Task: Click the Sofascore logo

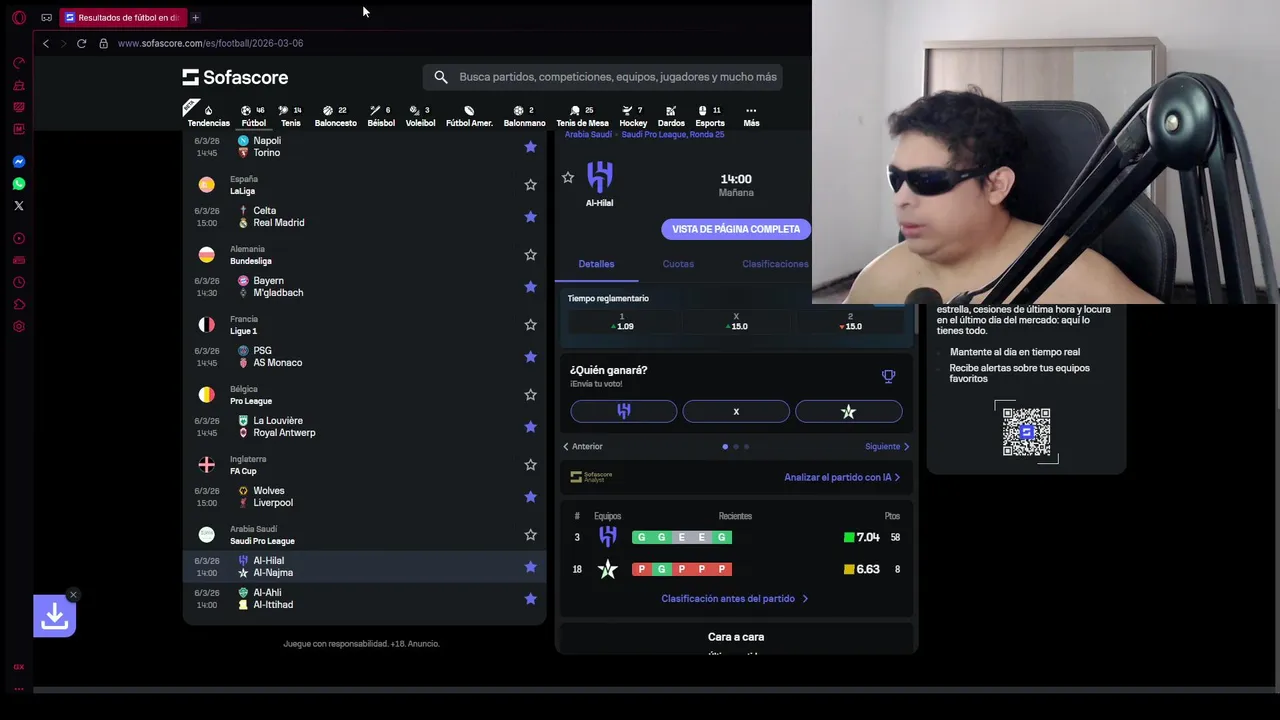Action: [235, 77]
